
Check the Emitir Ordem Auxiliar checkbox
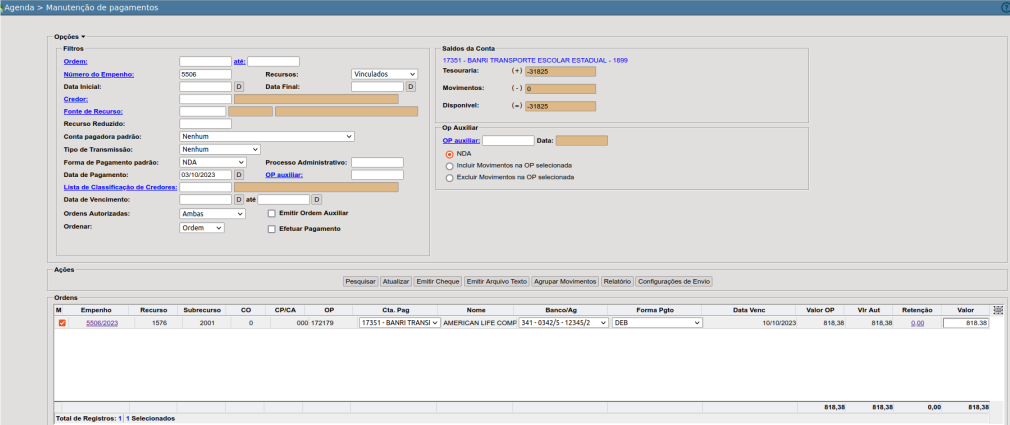pyautogui.click(x=271, y=213)
